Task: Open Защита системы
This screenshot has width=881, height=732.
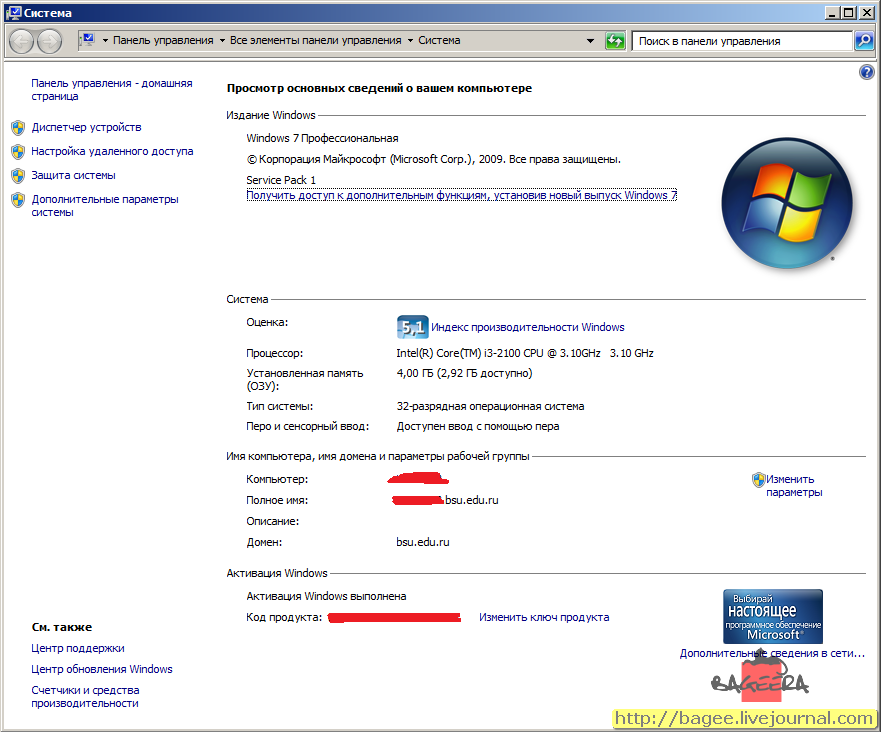Action: point(73,175)
